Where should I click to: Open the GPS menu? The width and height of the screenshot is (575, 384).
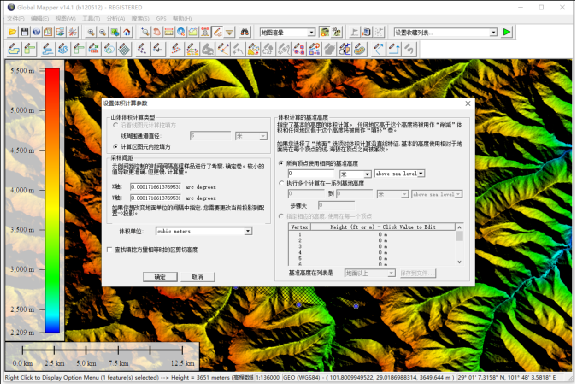pyautogui.click(x=161, y=18)
